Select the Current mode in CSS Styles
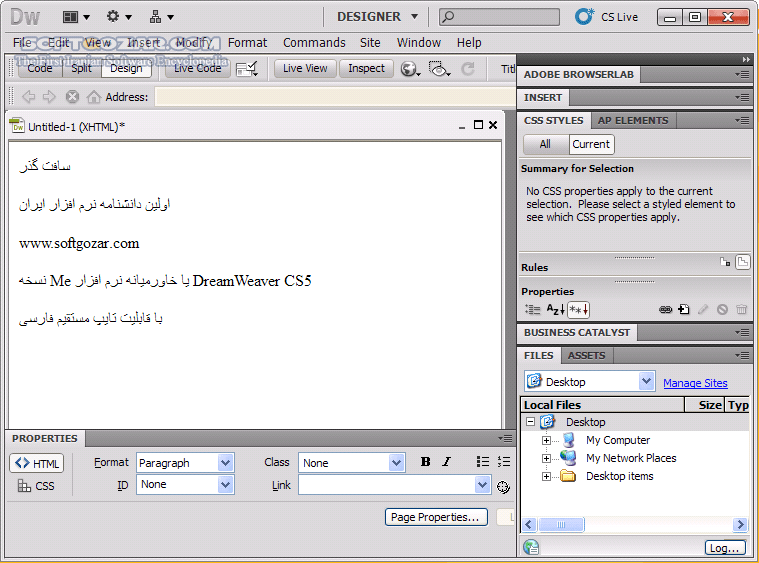The width and height of the screenshot is (759, 563). [x=591, y=144]
